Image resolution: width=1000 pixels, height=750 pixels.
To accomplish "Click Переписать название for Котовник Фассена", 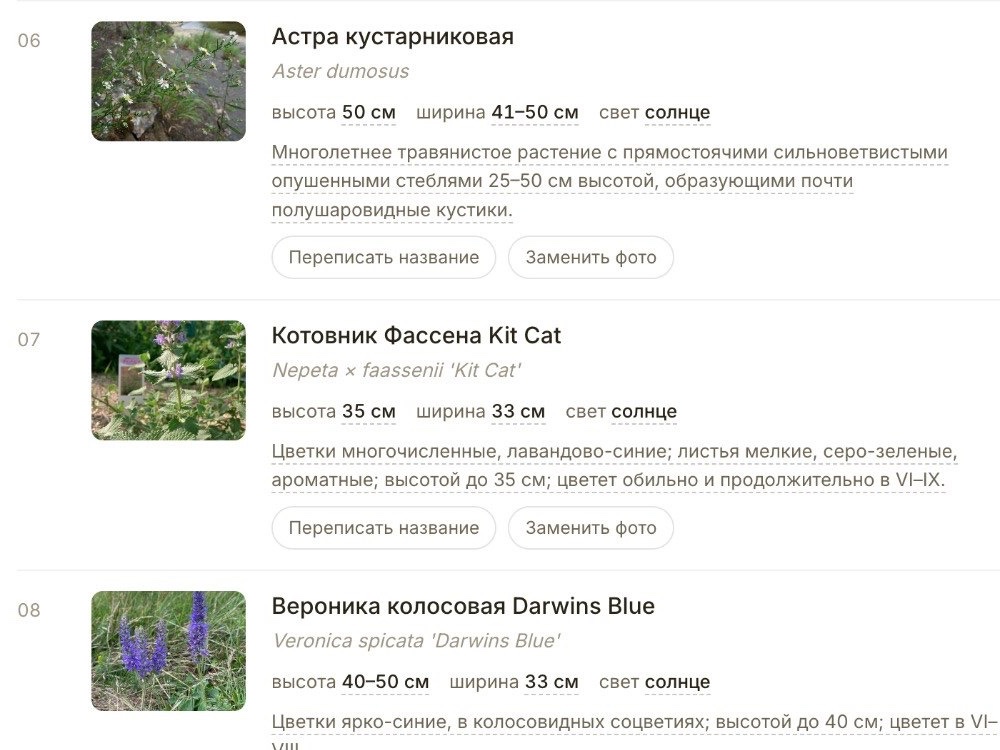I will [x=383, y=528].
